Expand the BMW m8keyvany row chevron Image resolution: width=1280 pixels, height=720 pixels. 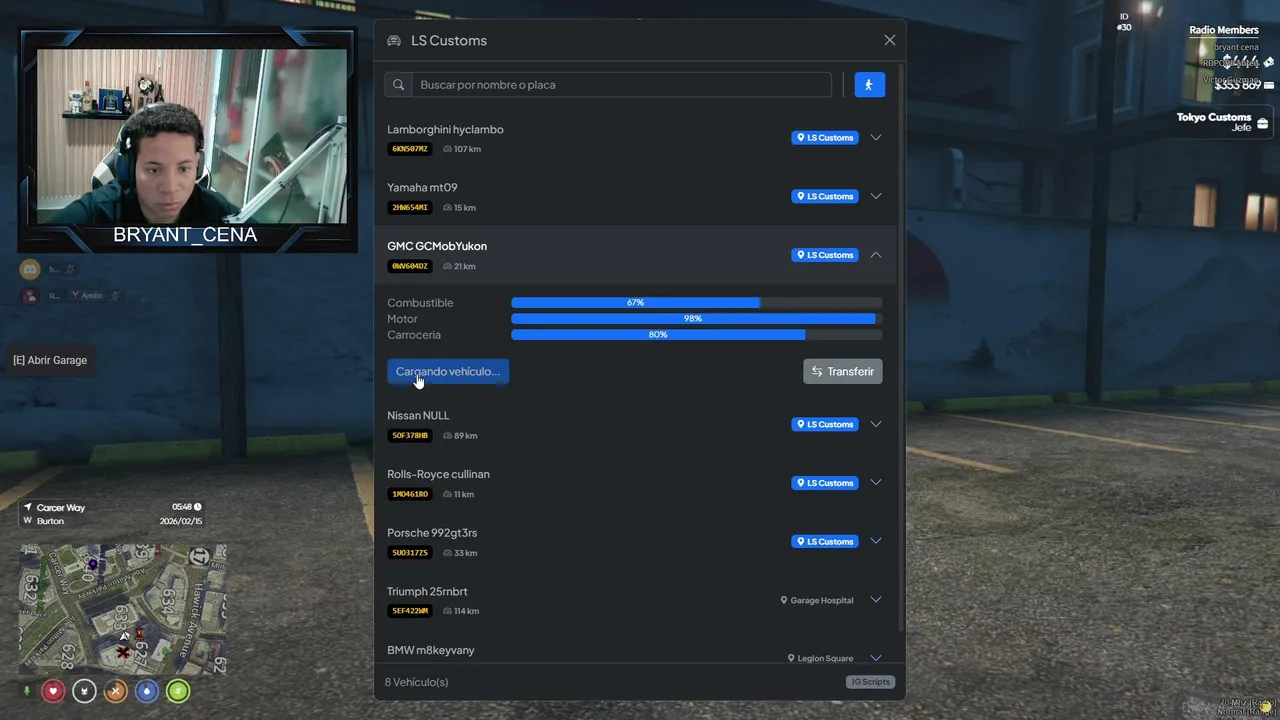click(875, 658)
